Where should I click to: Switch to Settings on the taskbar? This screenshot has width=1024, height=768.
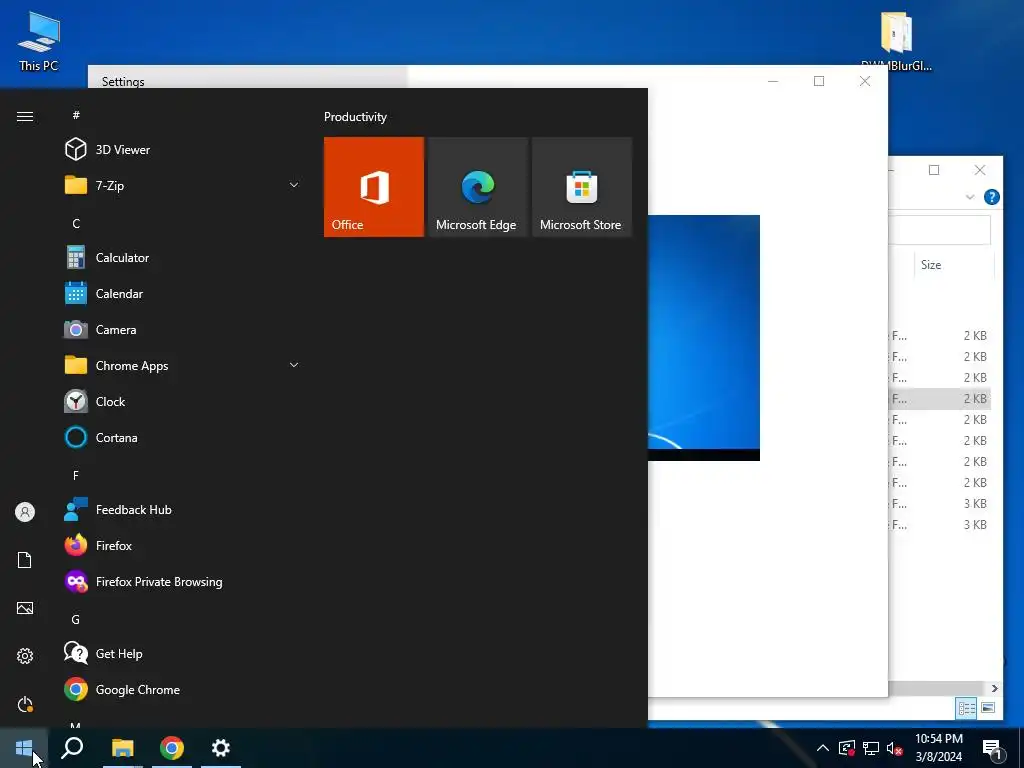click(x=221, y=748)
